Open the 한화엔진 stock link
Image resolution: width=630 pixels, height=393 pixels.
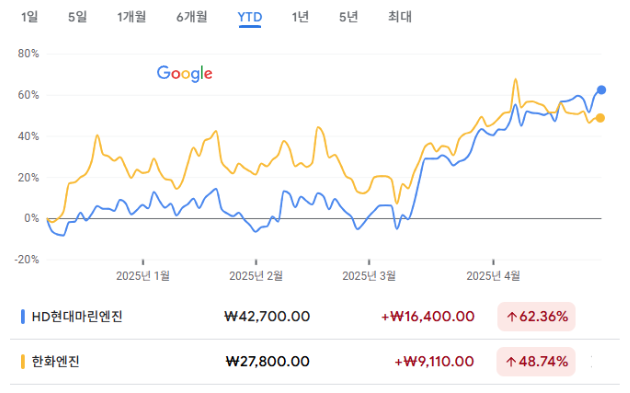[x=55, y=362]
